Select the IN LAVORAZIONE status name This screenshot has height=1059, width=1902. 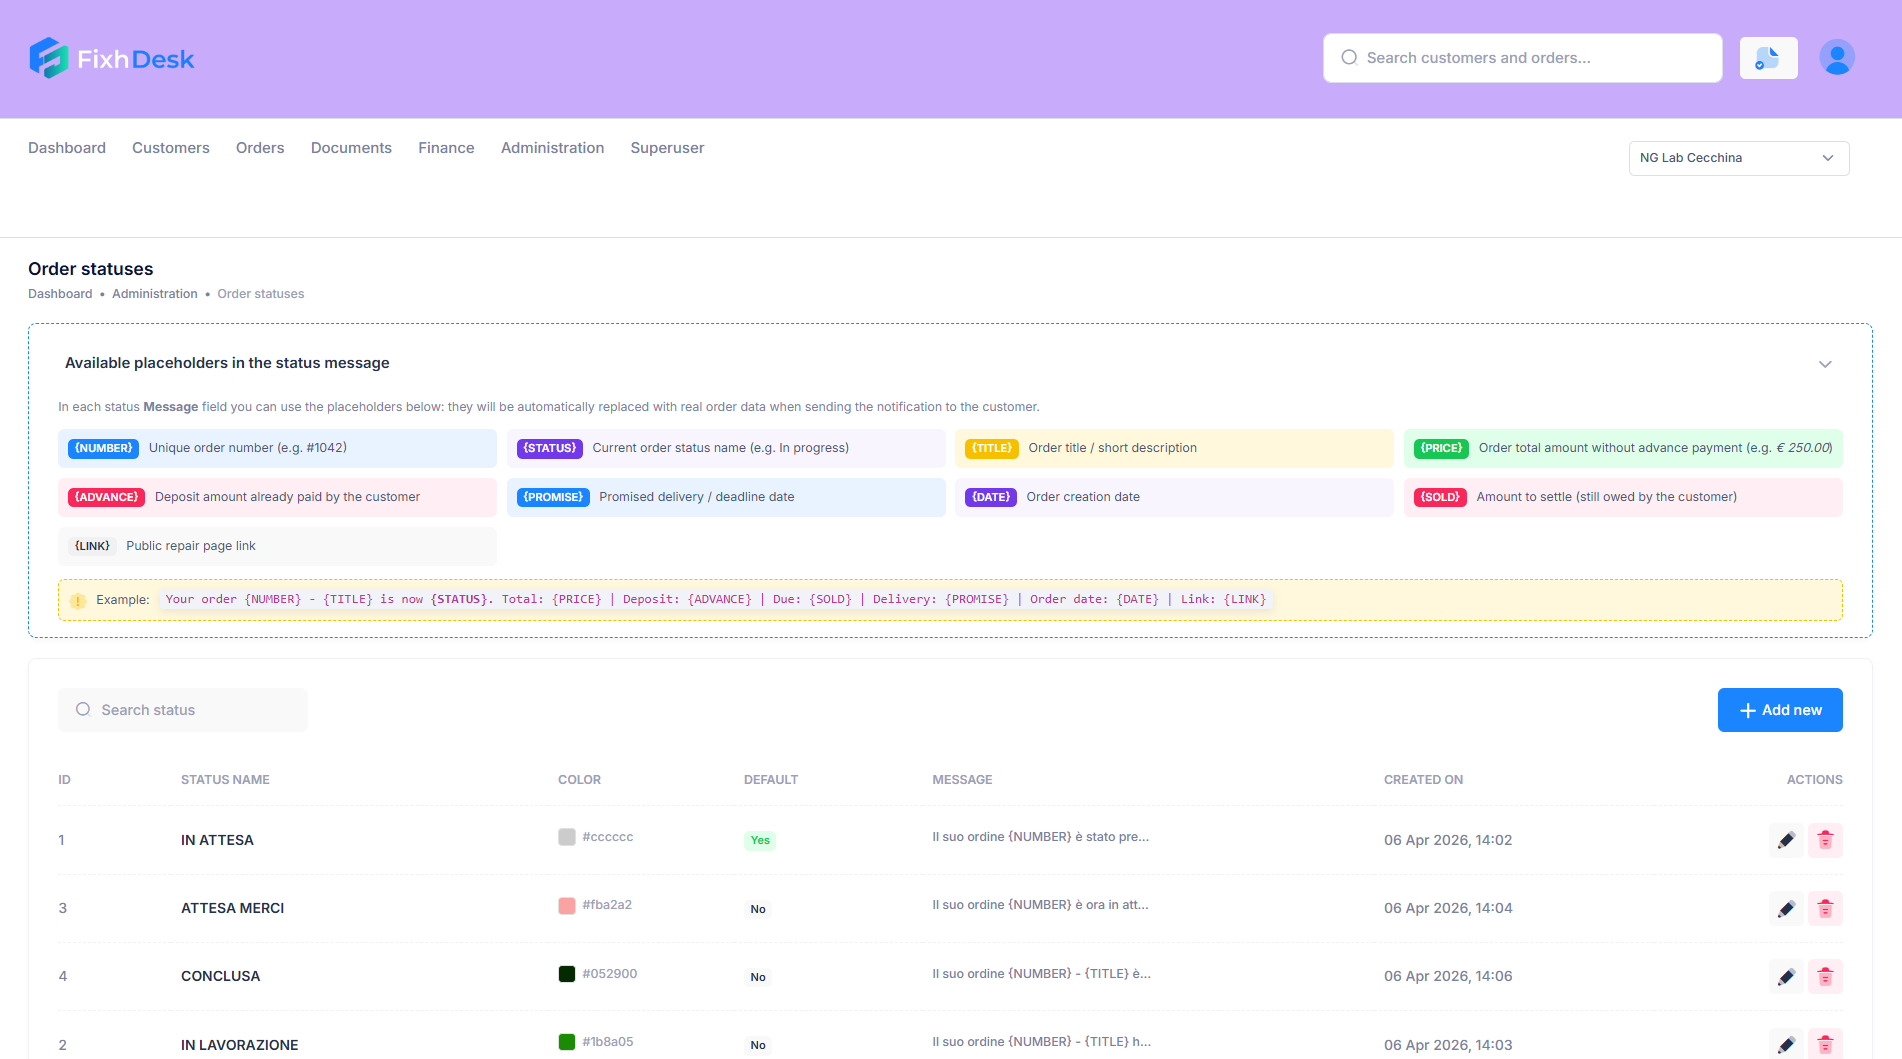point(239,1044)
